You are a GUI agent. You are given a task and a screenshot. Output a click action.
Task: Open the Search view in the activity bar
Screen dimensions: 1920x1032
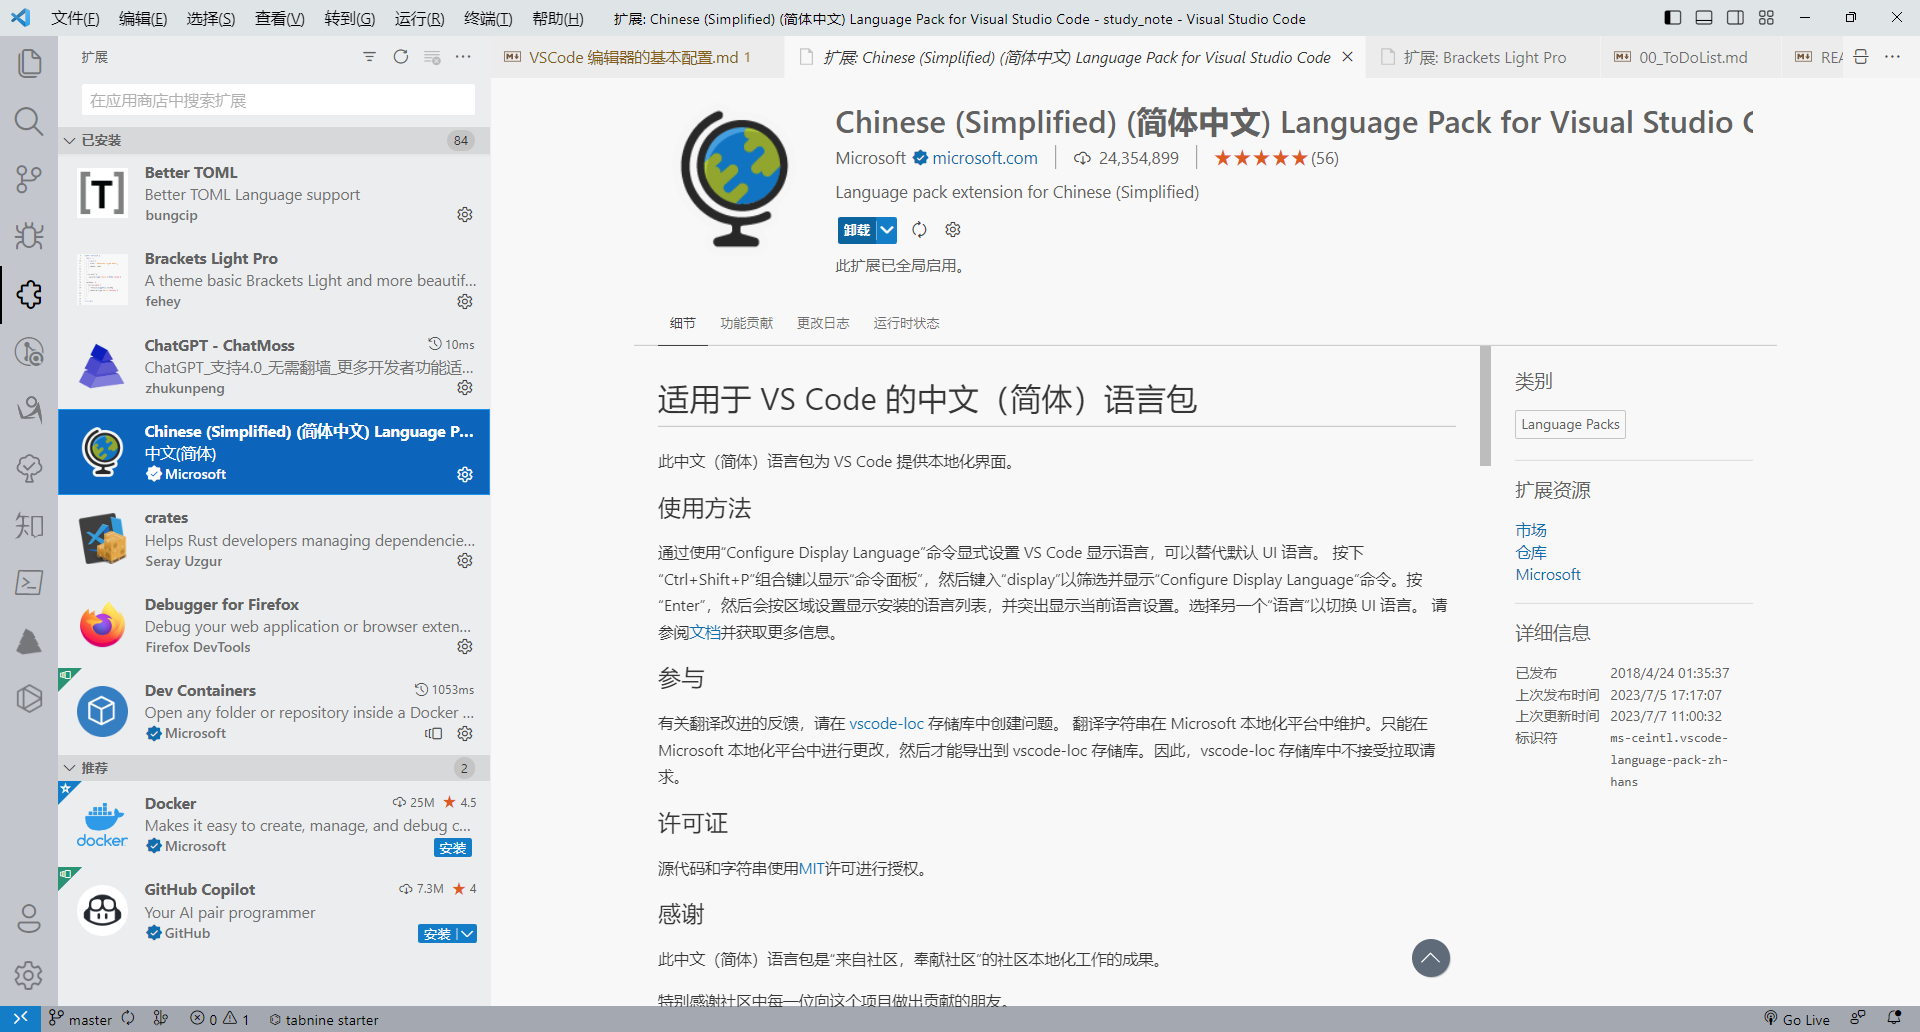coord(29,121)
